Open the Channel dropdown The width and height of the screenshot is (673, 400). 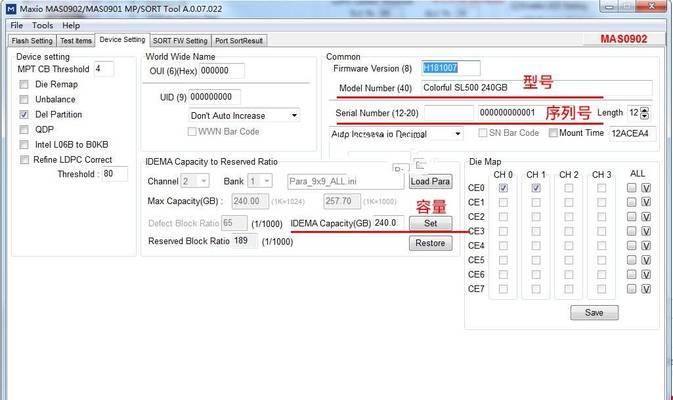click(x=195, y=181)
